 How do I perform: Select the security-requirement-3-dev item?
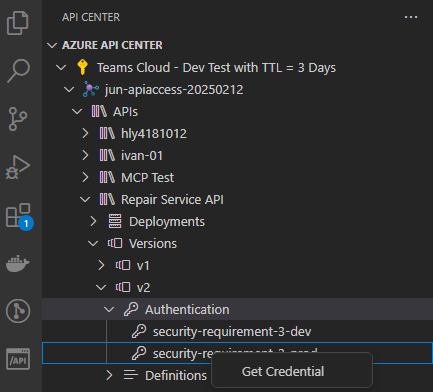pyautogui.click(x=232, y=332)
